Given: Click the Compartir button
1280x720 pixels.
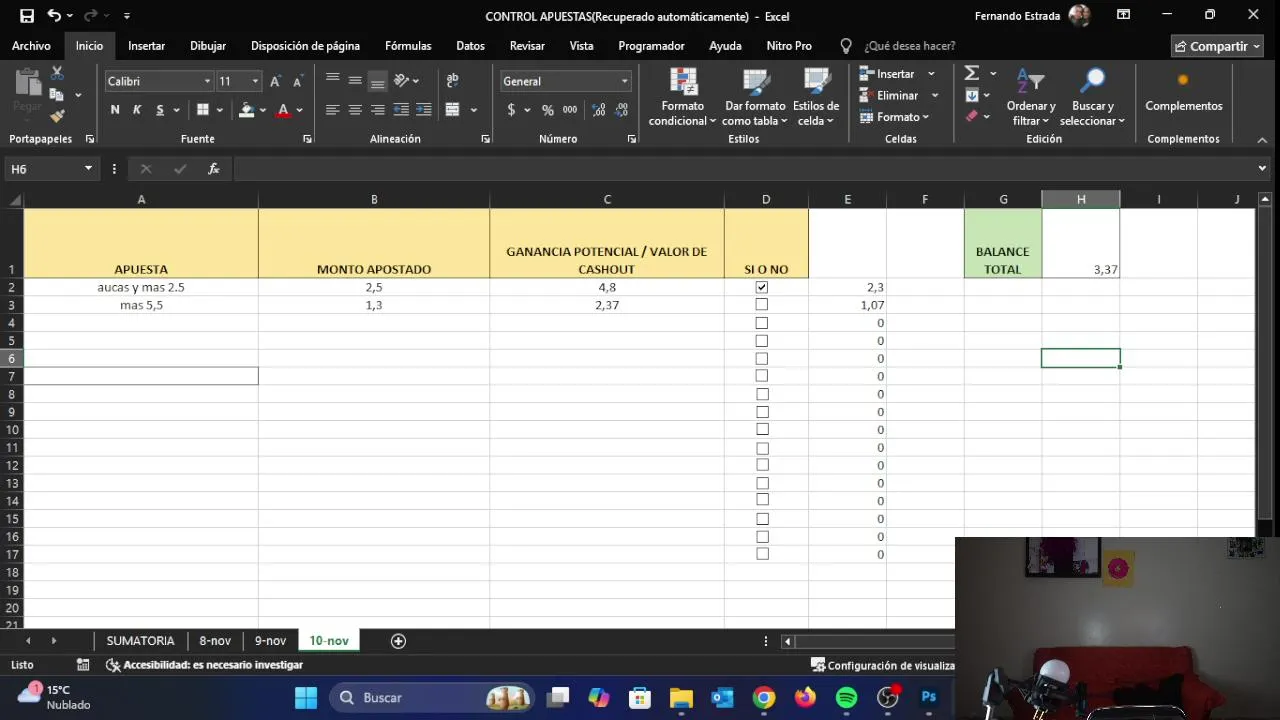Looking at the screenshot, I should point(1217,46).
